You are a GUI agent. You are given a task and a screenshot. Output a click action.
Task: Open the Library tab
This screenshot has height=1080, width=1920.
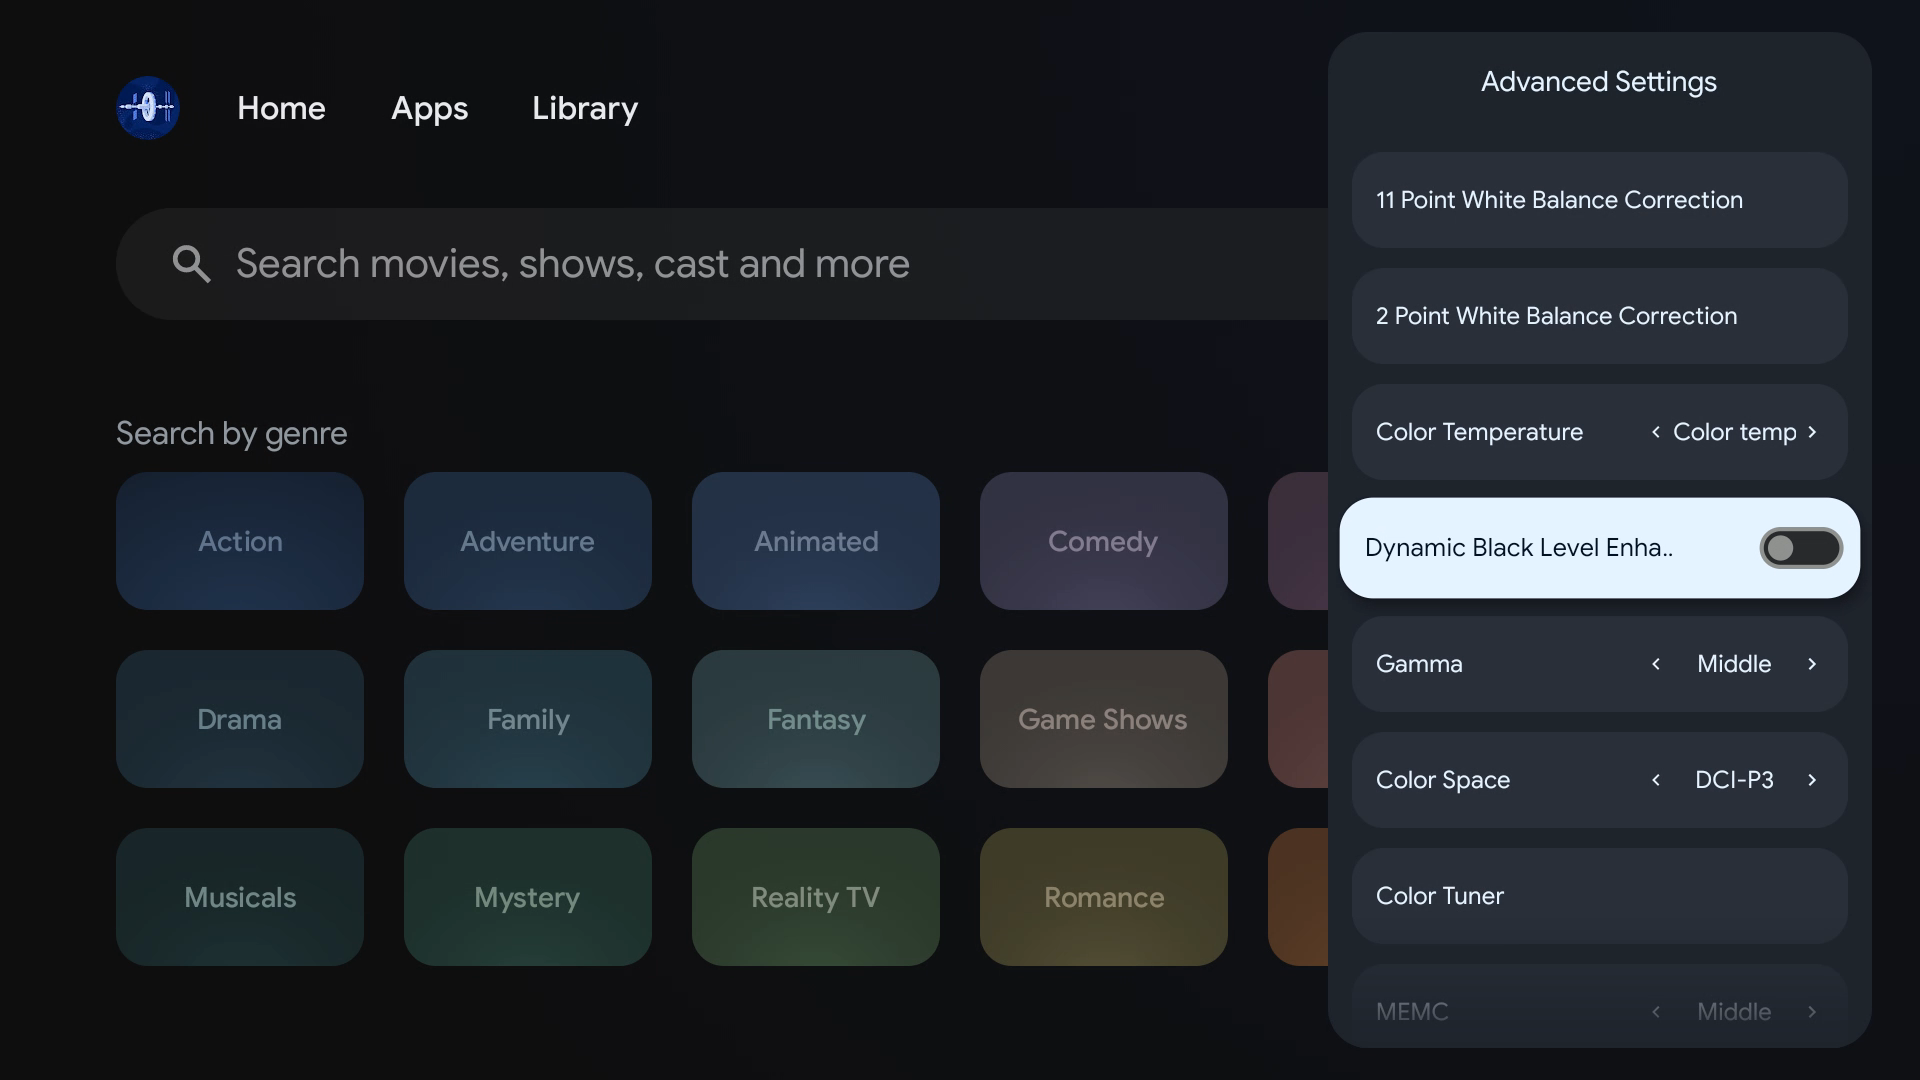(x=584, y=108)
